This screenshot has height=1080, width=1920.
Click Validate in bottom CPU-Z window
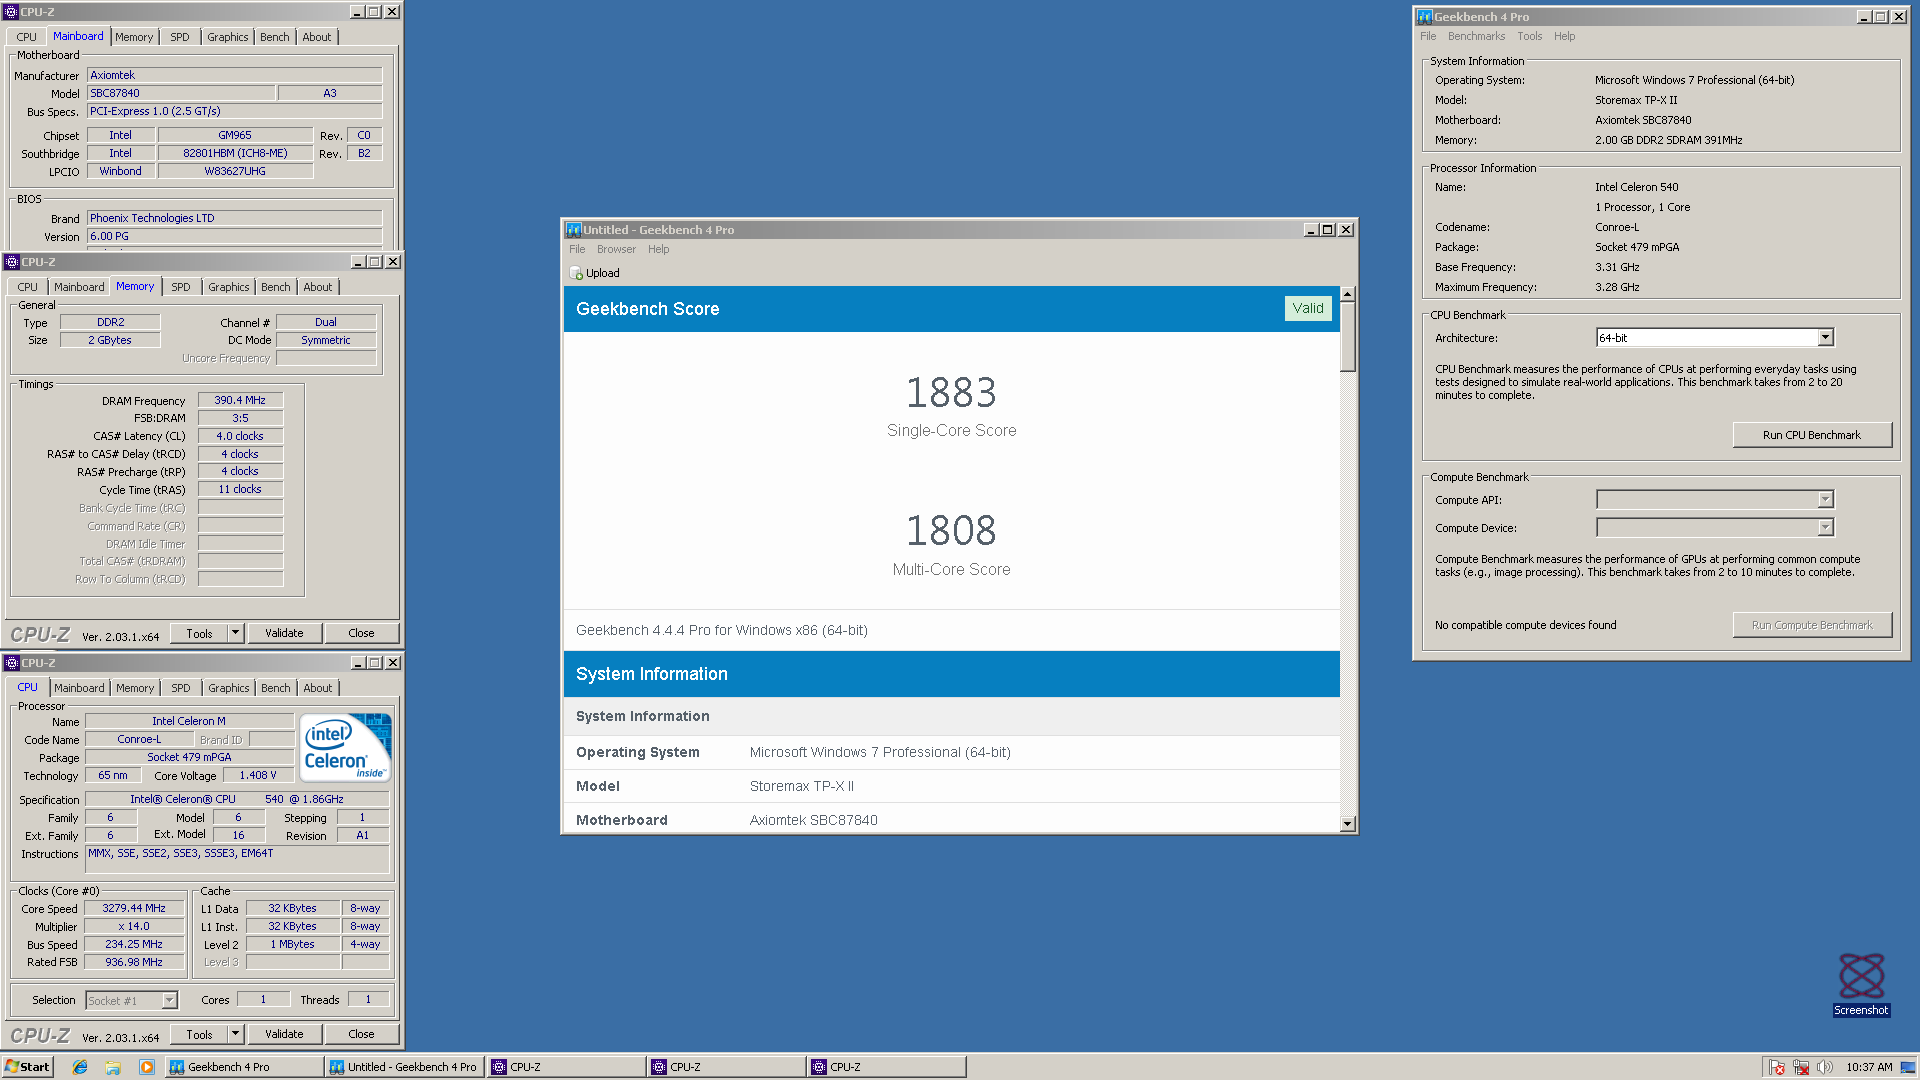(284, 1034)
